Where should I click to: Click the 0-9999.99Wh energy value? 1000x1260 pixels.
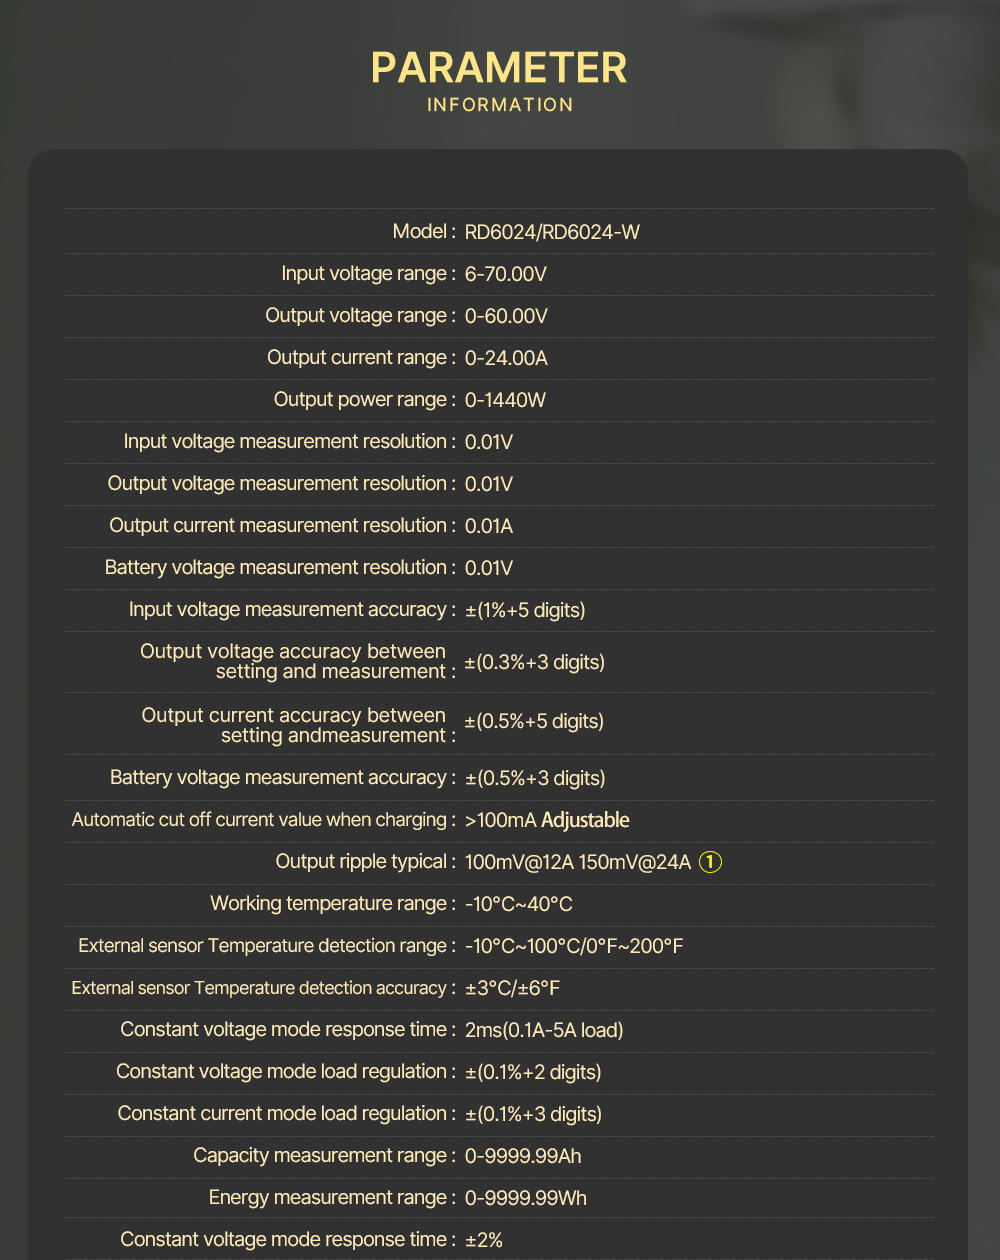pyautogui.click(x=525, y=1198)
